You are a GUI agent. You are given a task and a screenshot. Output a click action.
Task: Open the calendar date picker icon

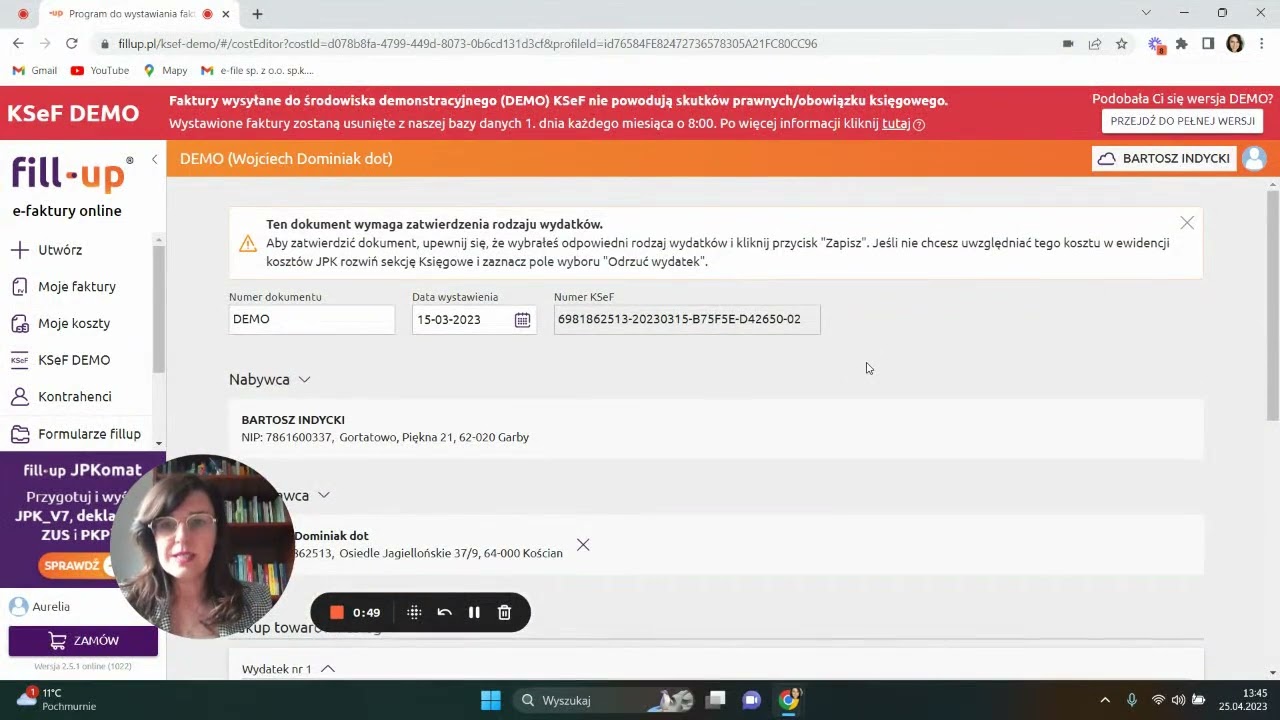coord(522,320)
